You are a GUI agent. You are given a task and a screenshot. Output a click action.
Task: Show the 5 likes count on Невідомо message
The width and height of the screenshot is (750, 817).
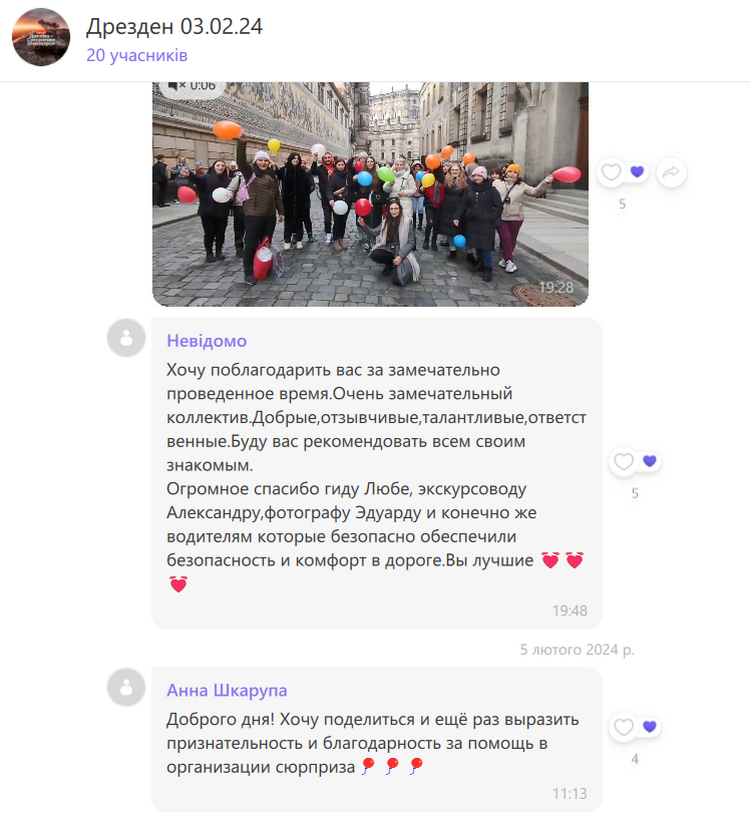point(635,493)
